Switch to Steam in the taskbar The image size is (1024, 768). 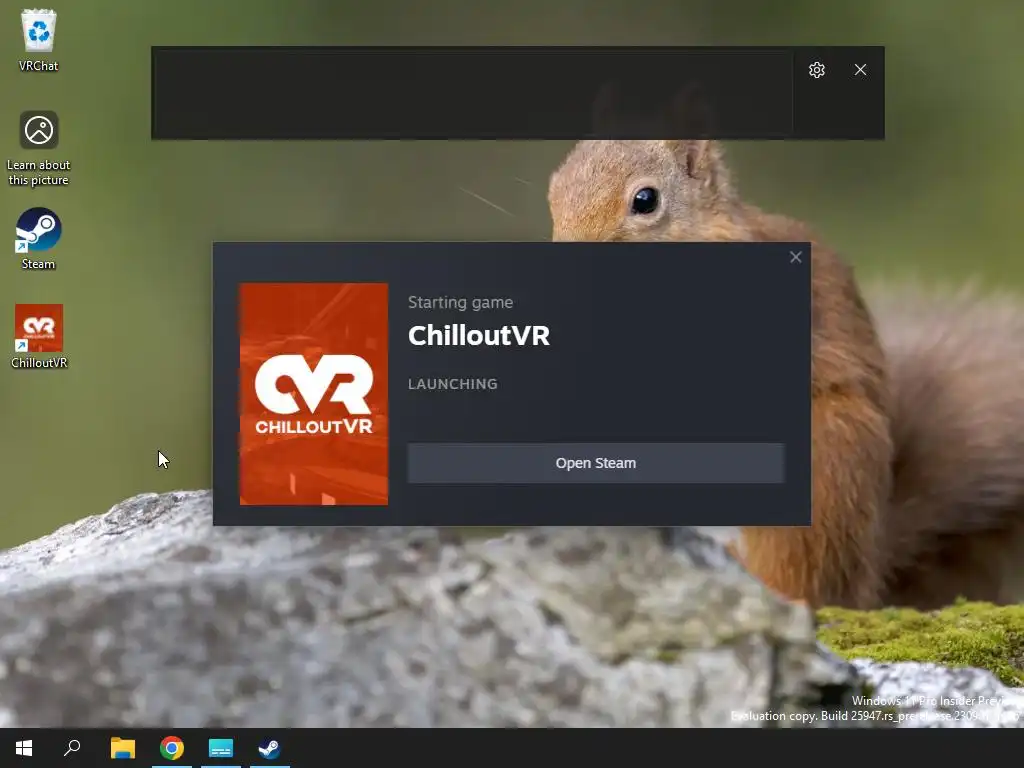(269, 748)
